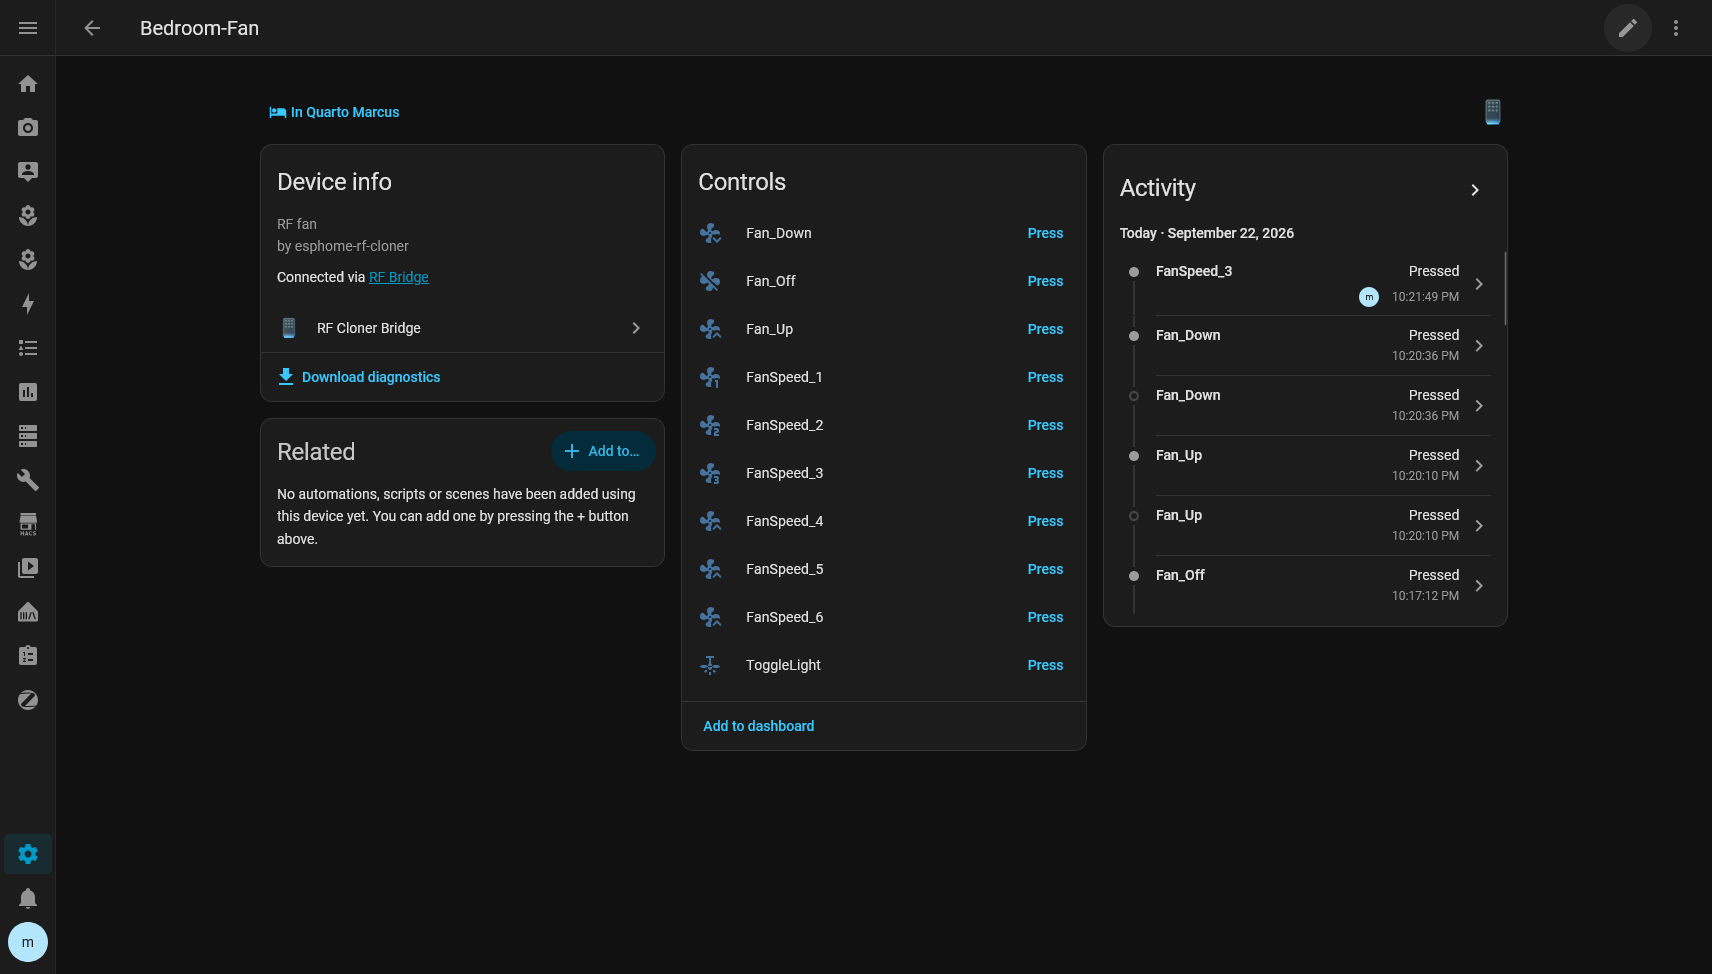Open the notifications bell icon
Viewport: 1712px width, 974px height.
coord(28,898)
